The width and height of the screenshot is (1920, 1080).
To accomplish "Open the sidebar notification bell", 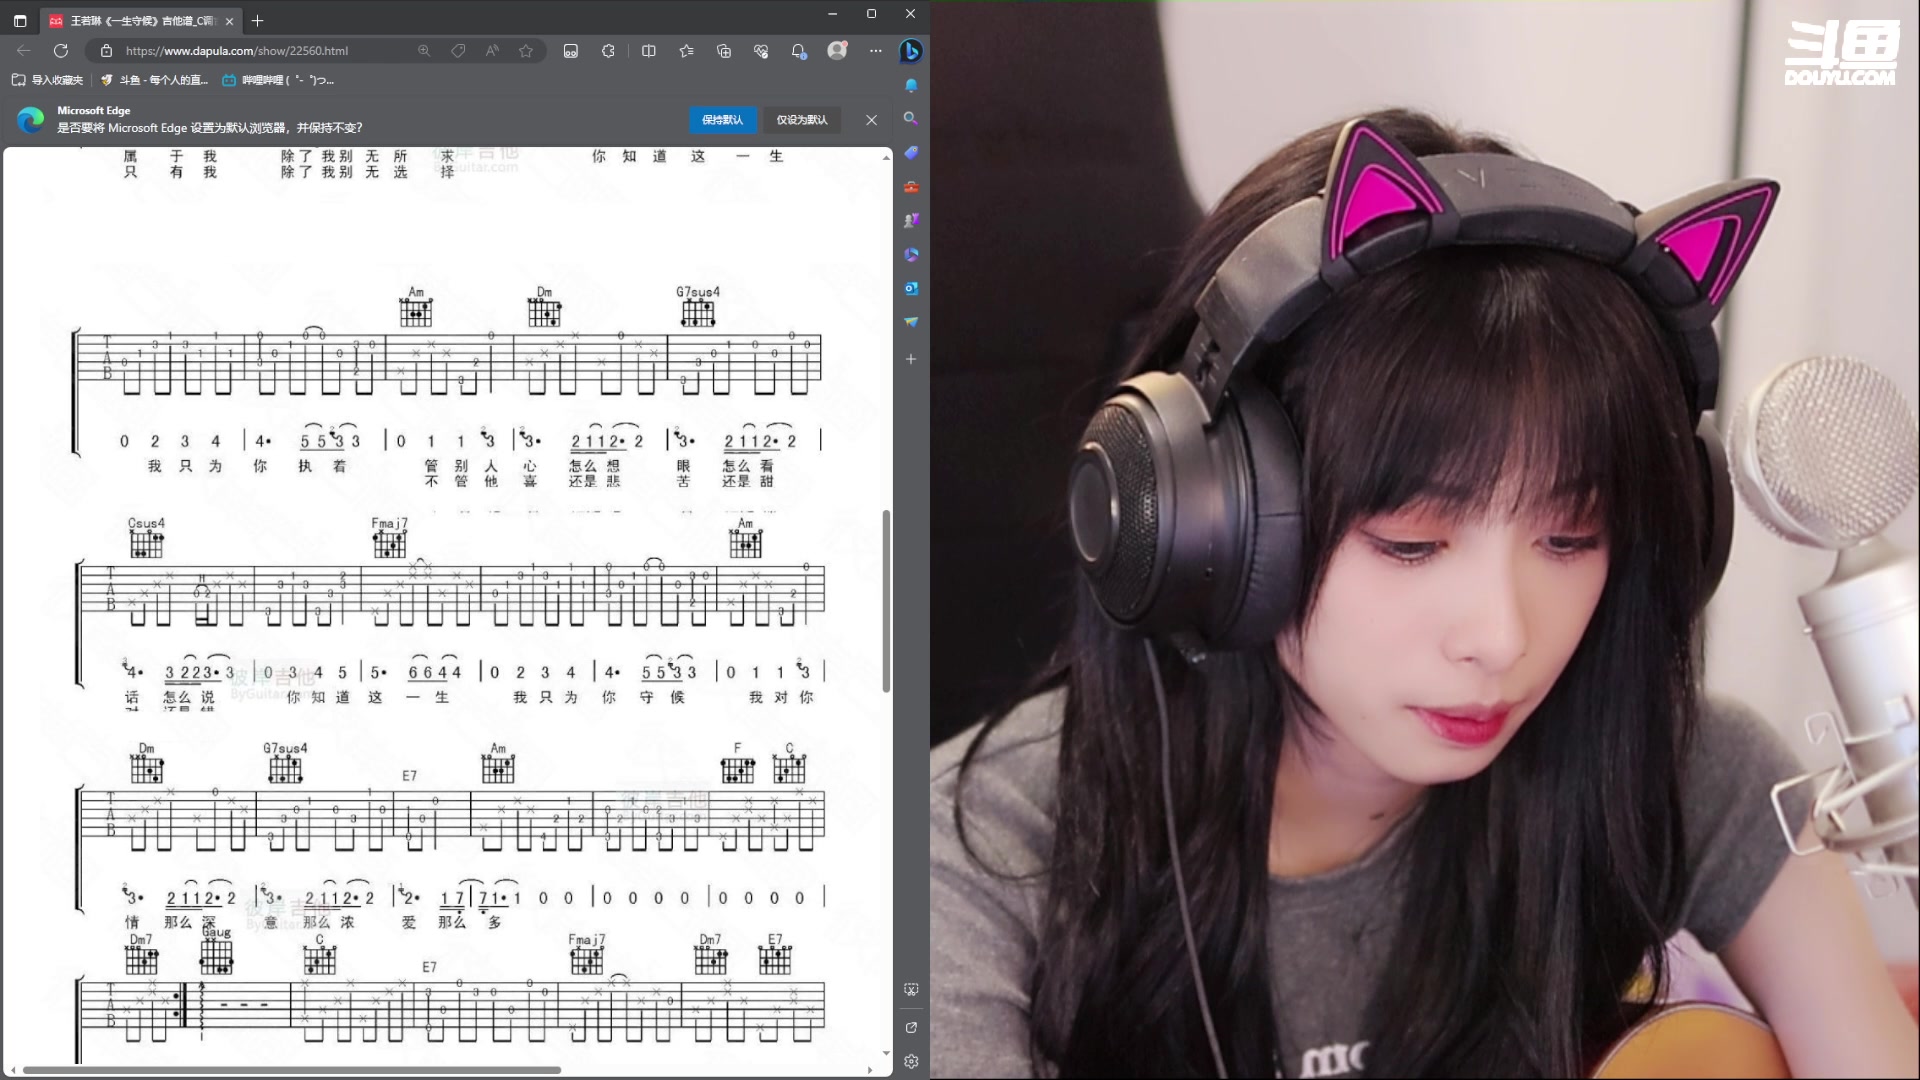I will point(911,85).
